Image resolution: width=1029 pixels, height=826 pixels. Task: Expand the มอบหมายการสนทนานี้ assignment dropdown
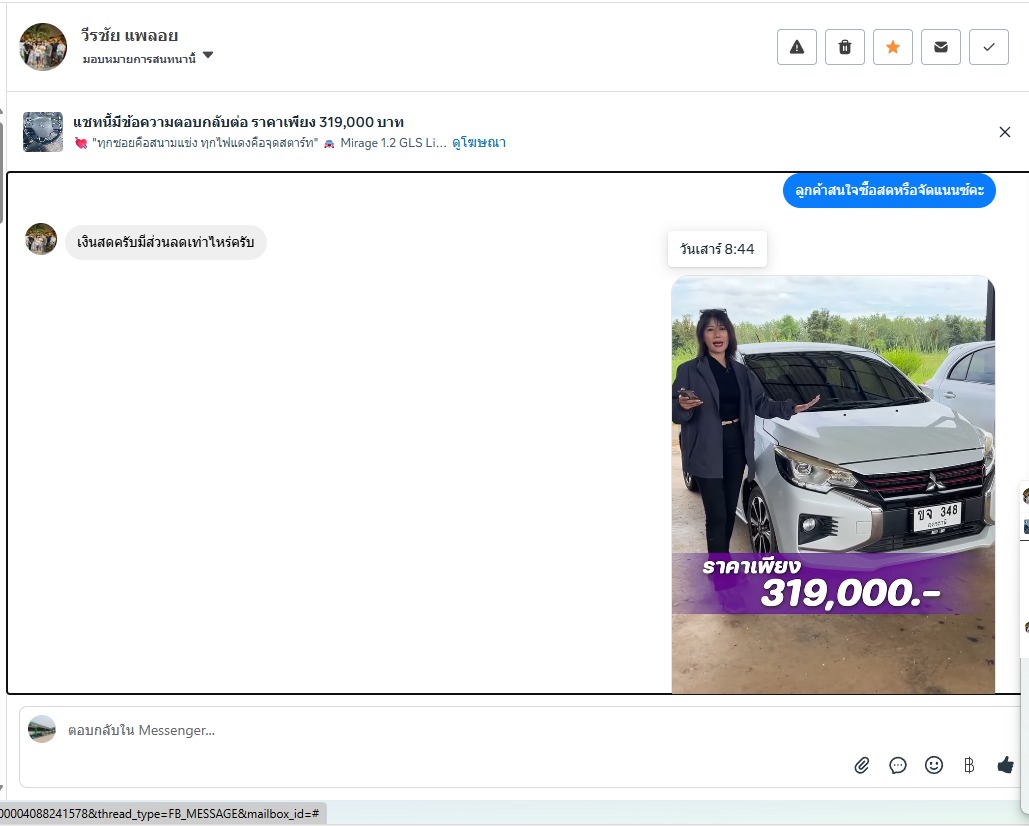tap(148, 58)
